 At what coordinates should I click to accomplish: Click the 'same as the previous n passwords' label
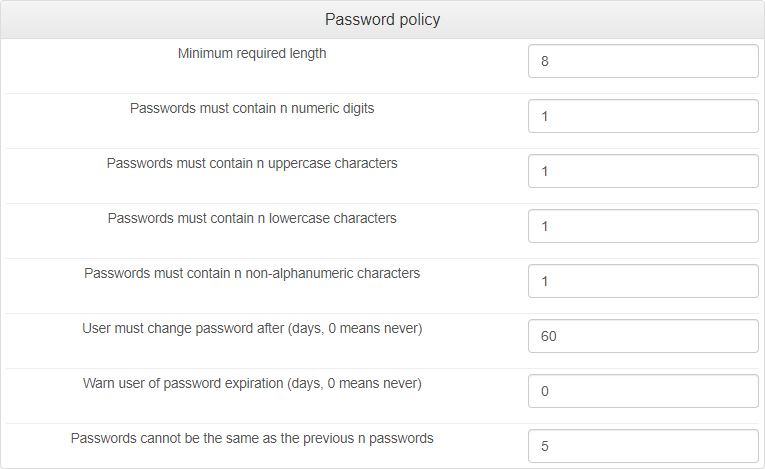click(252, 438)
